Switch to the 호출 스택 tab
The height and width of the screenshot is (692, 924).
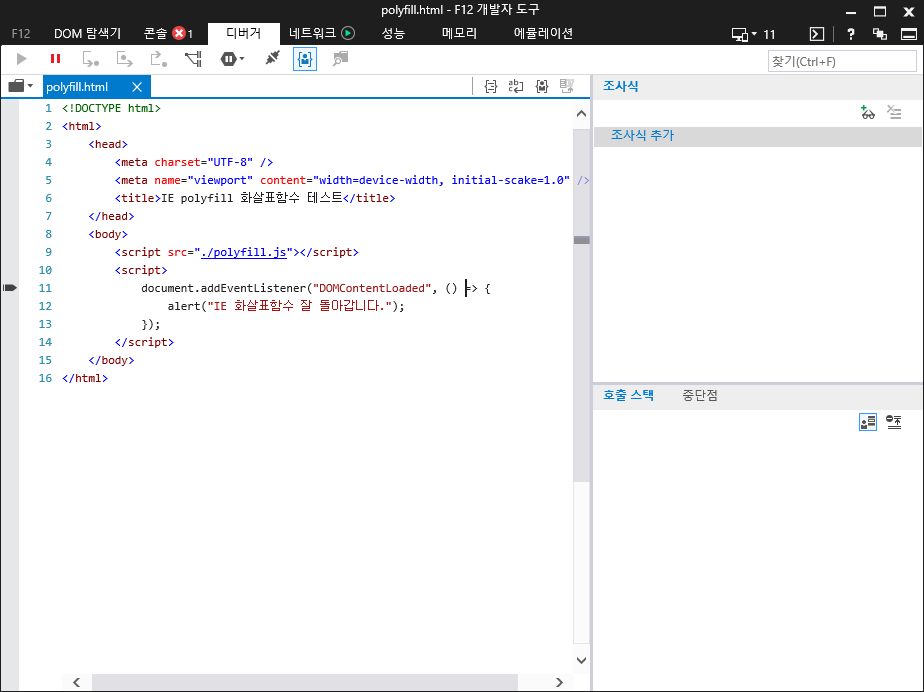coord(628,395)
